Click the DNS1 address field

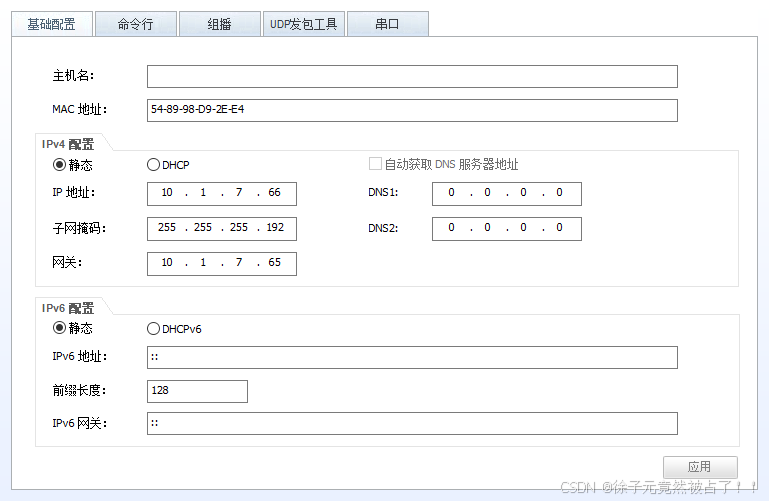(507, 194)
